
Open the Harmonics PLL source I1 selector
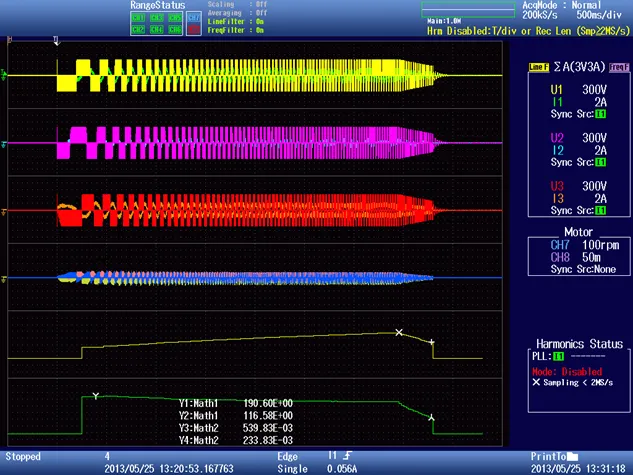(558, 356)
